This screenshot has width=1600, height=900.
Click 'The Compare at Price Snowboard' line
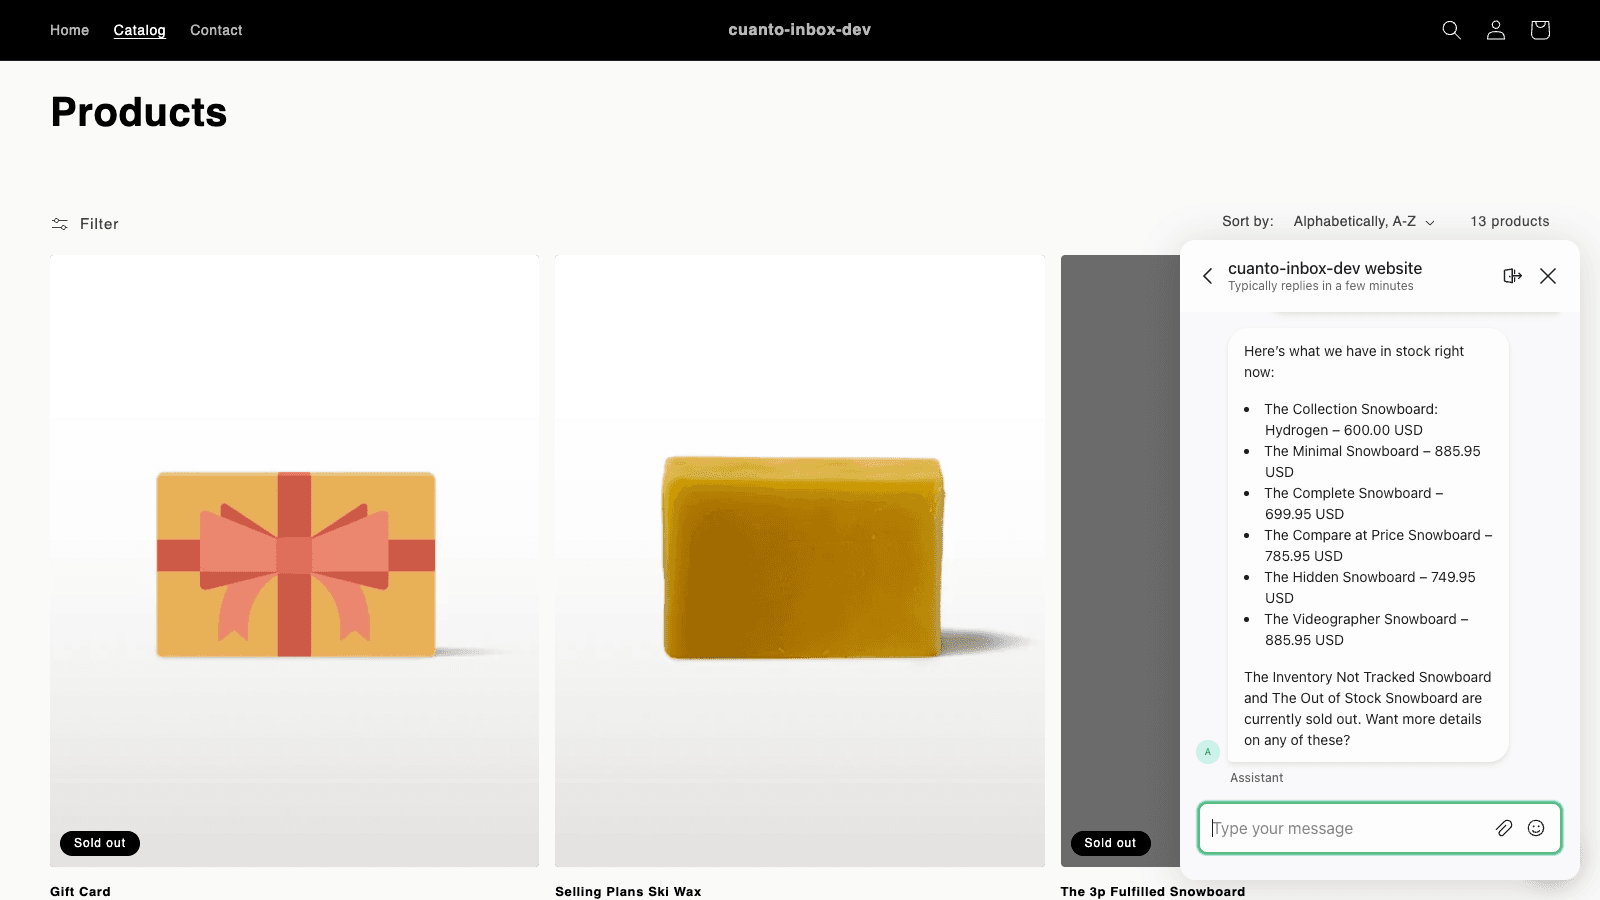click(x=1378, y=545)
